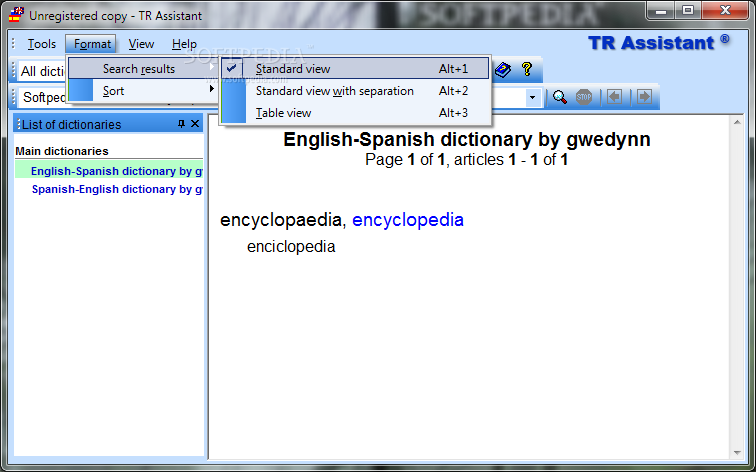756x472 pixels.
Task: Select English-Spanish dictionary by gwedynn in list
Action: point(109,171)
